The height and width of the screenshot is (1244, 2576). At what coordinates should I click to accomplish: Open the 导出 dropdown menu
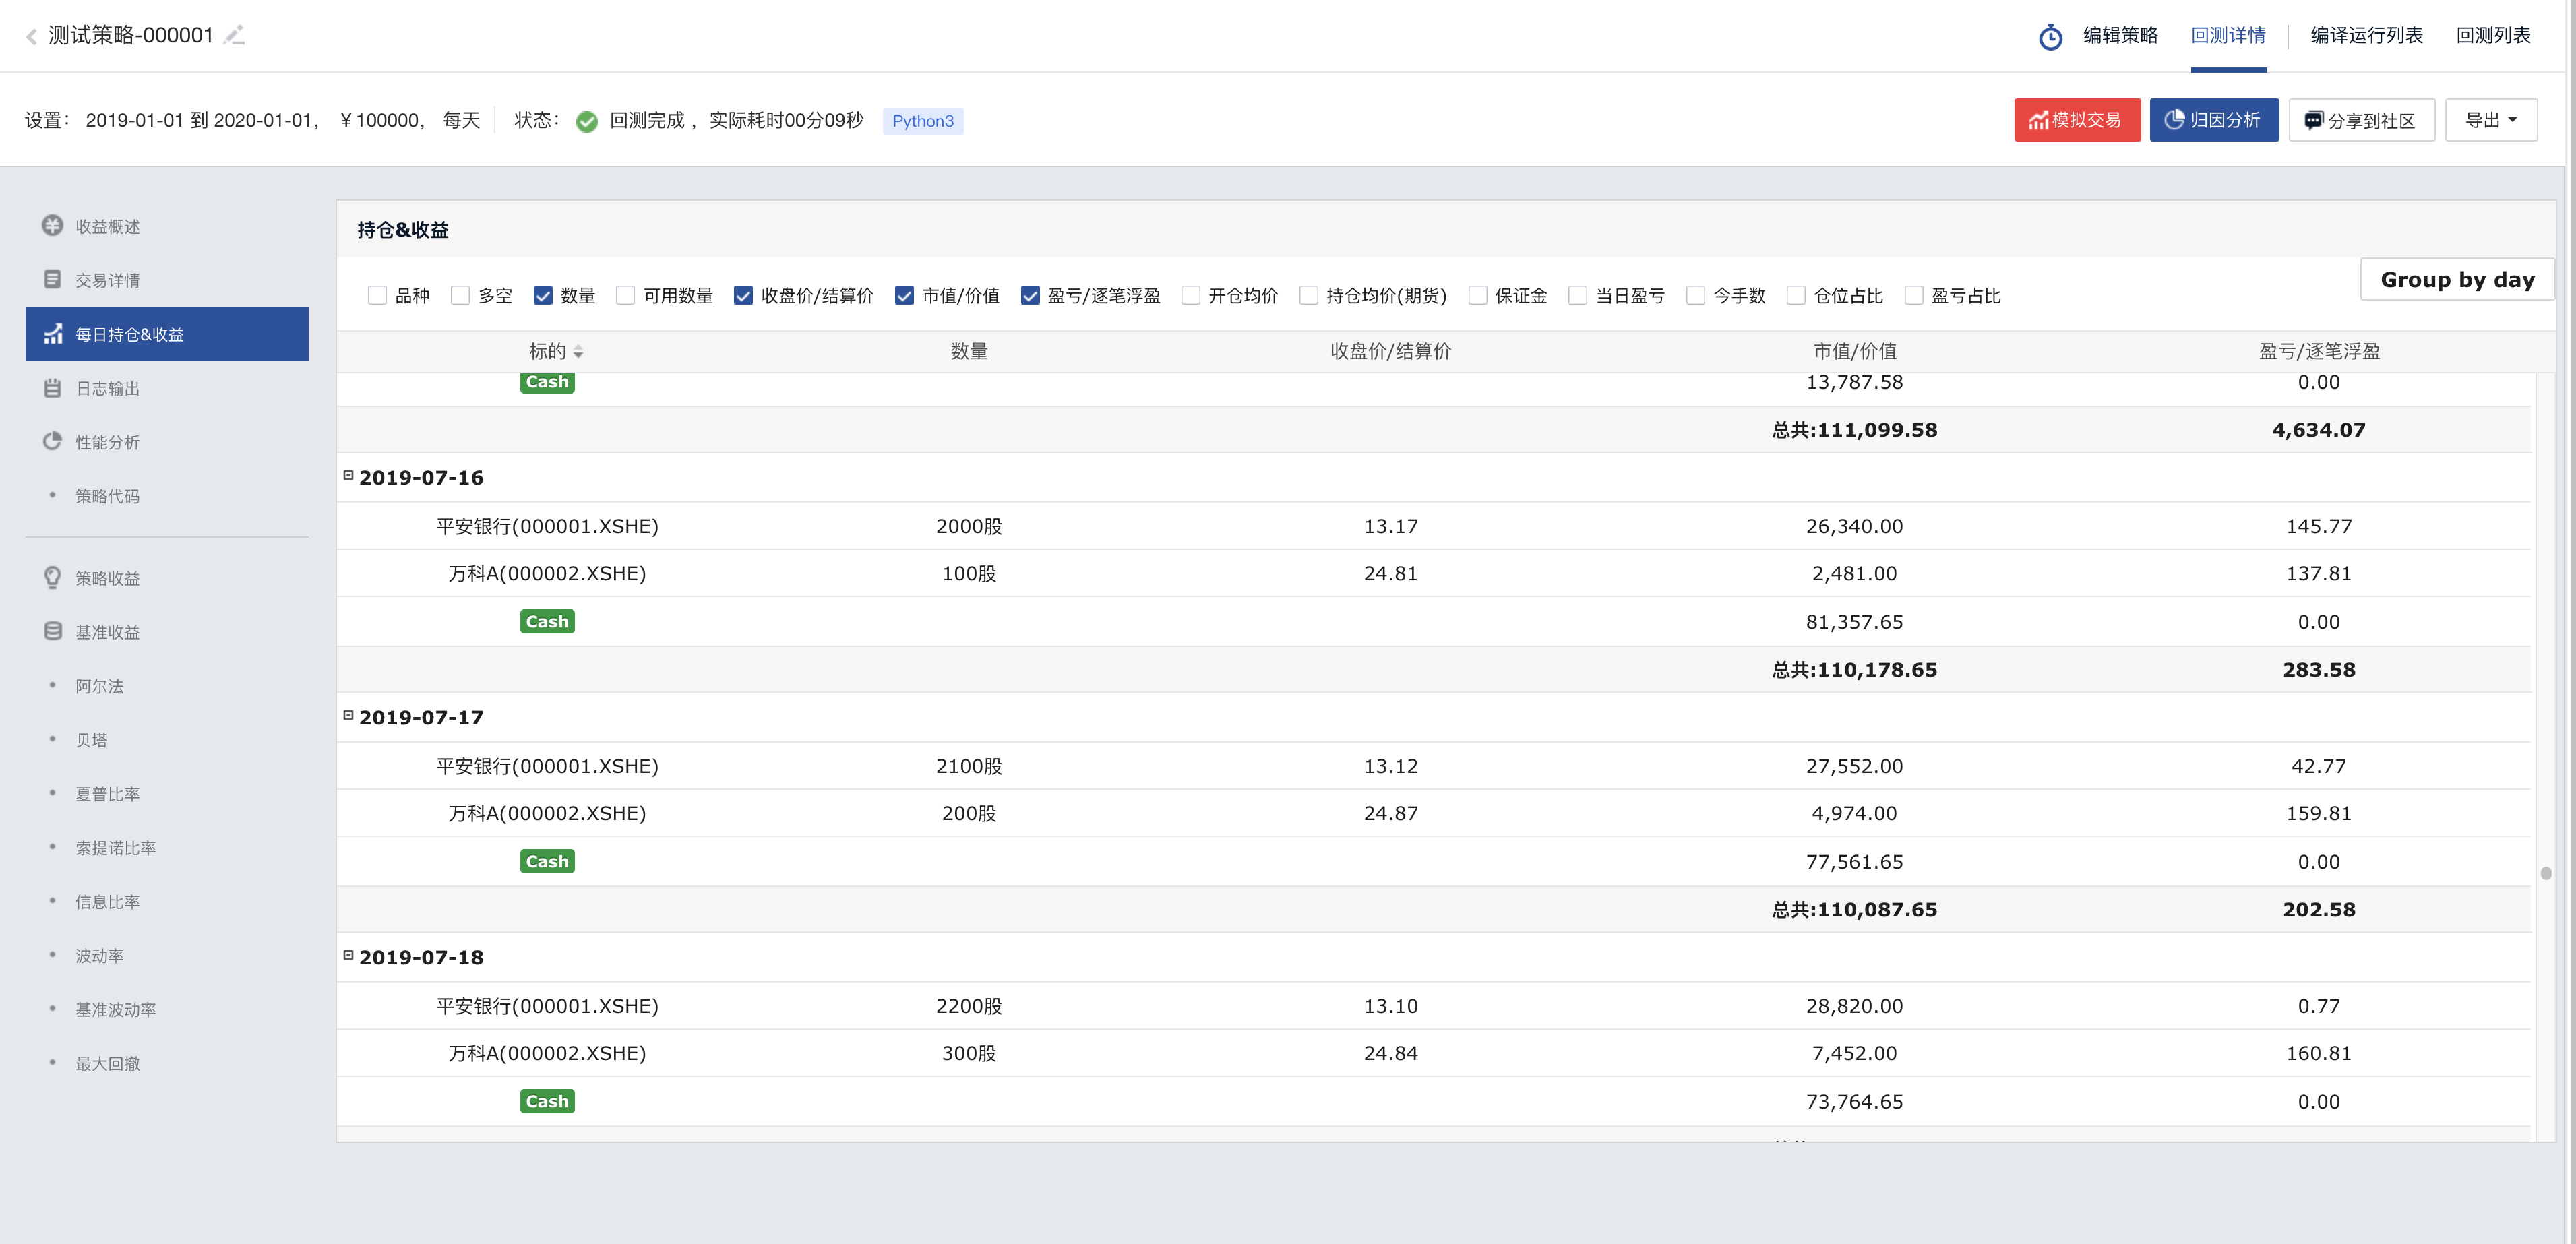click(2490, 120)
